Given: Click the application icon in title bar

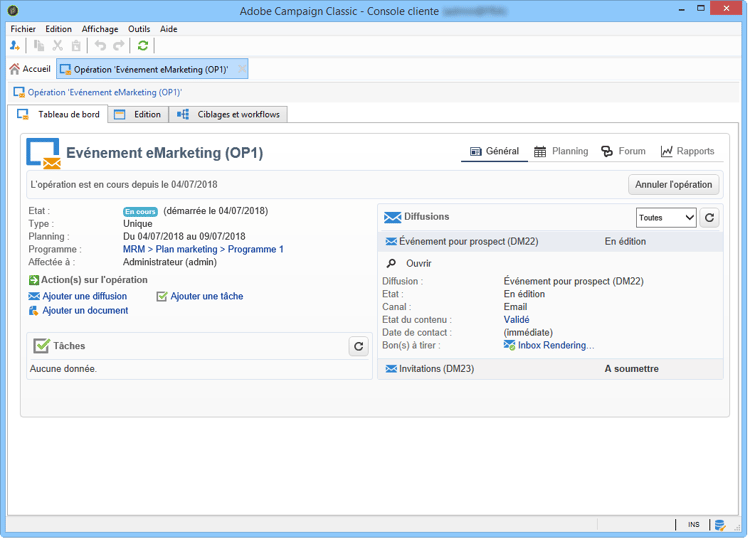Looking at the screenshot, I should click(13, 10).
